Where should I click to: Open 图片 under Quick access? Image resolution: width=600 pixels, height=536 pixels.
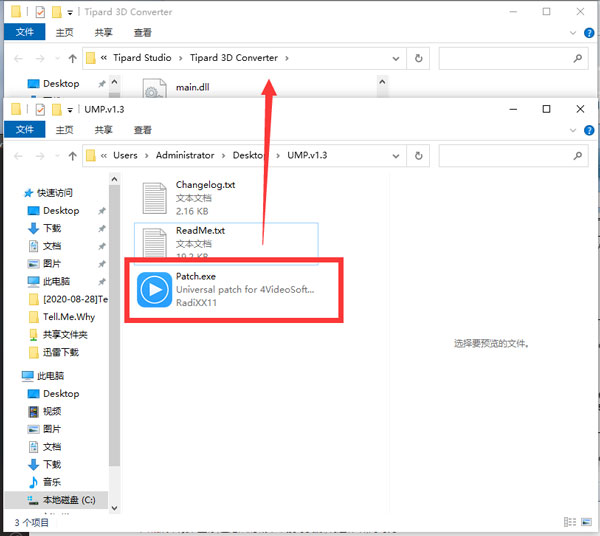(52, 264)
